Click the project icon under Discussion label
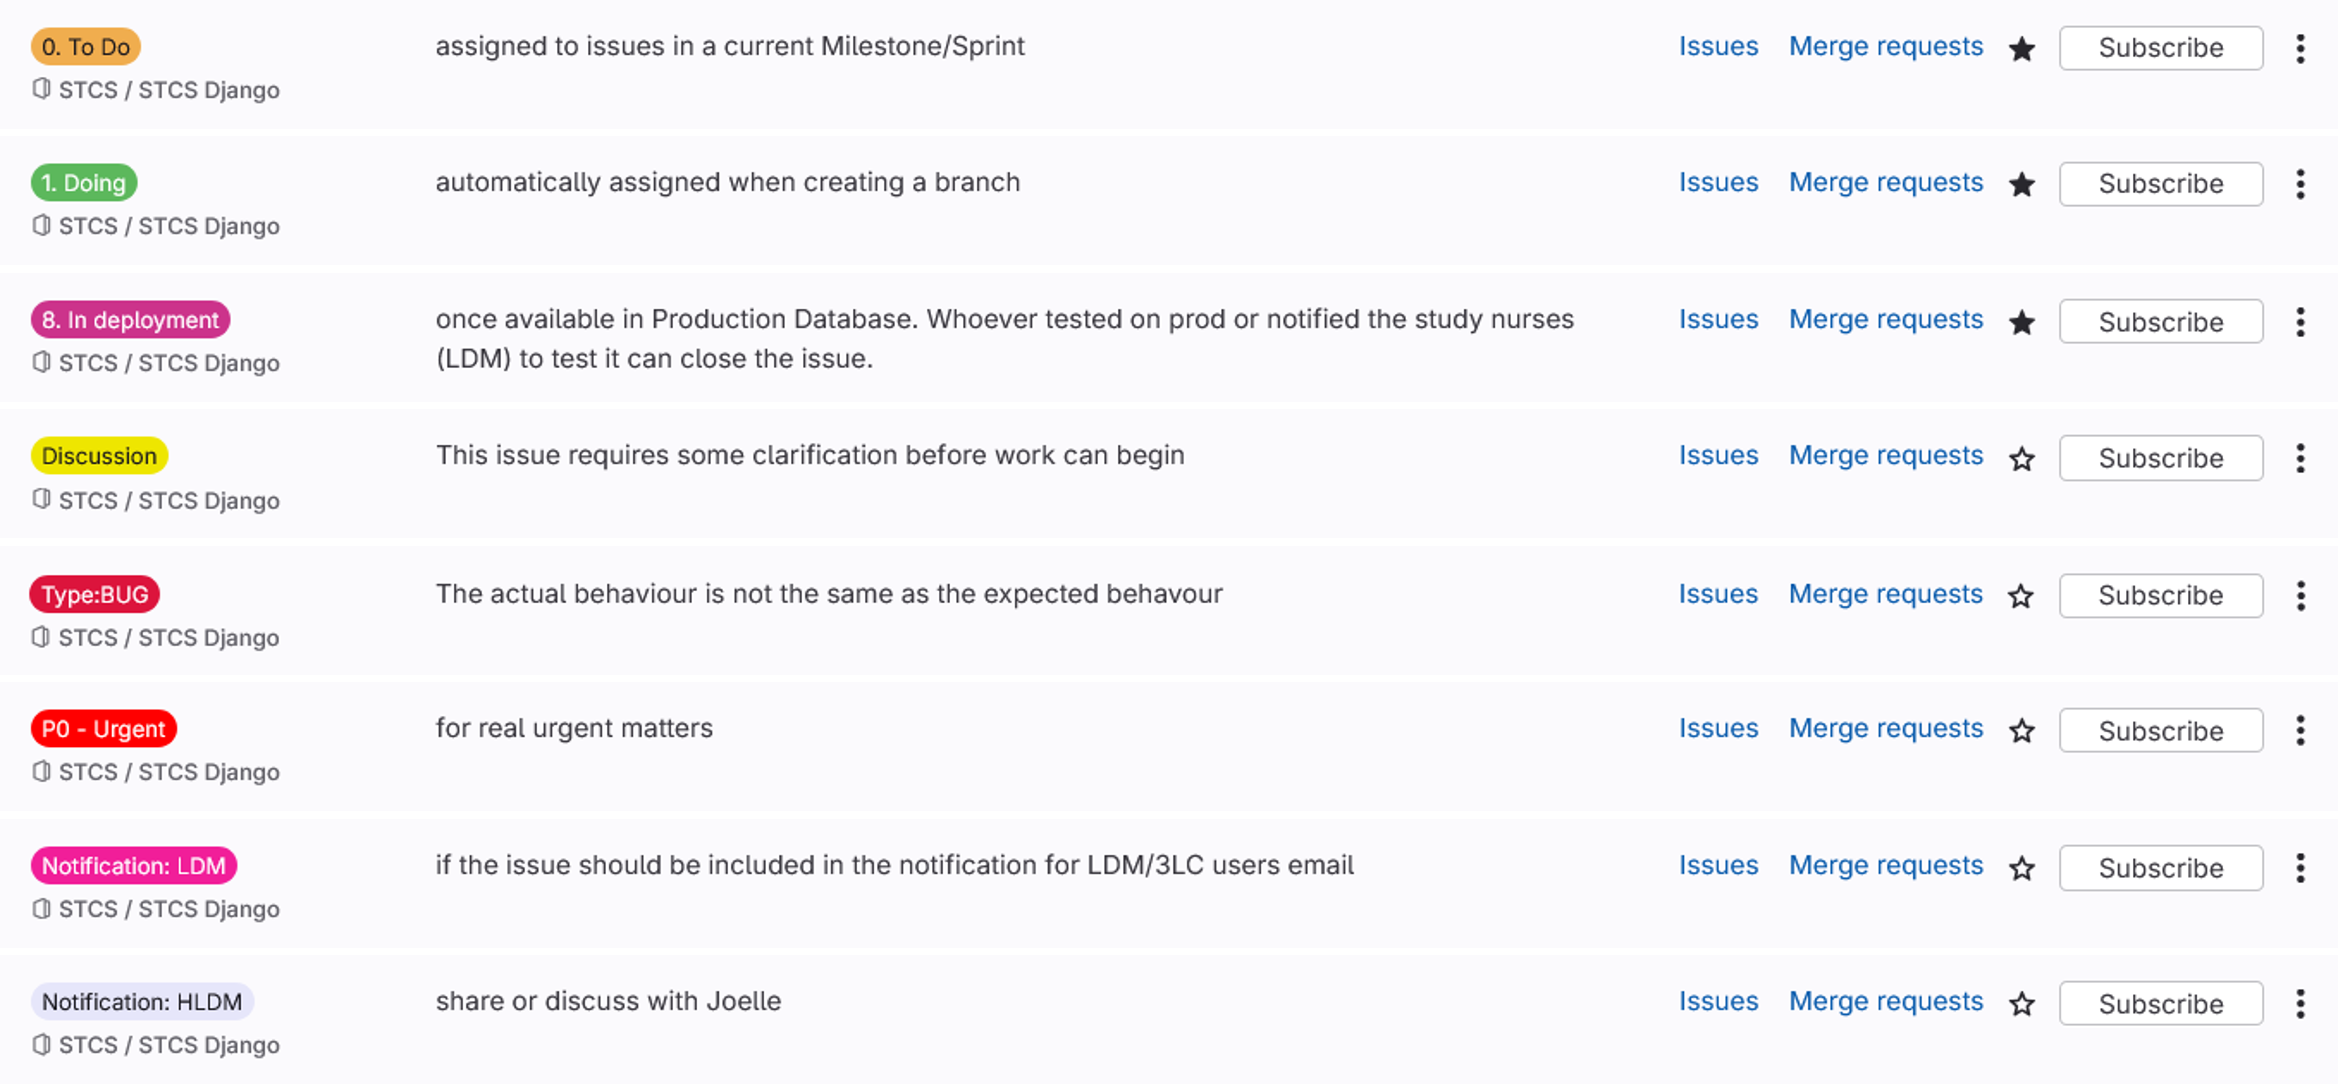 tap(41, 498)
